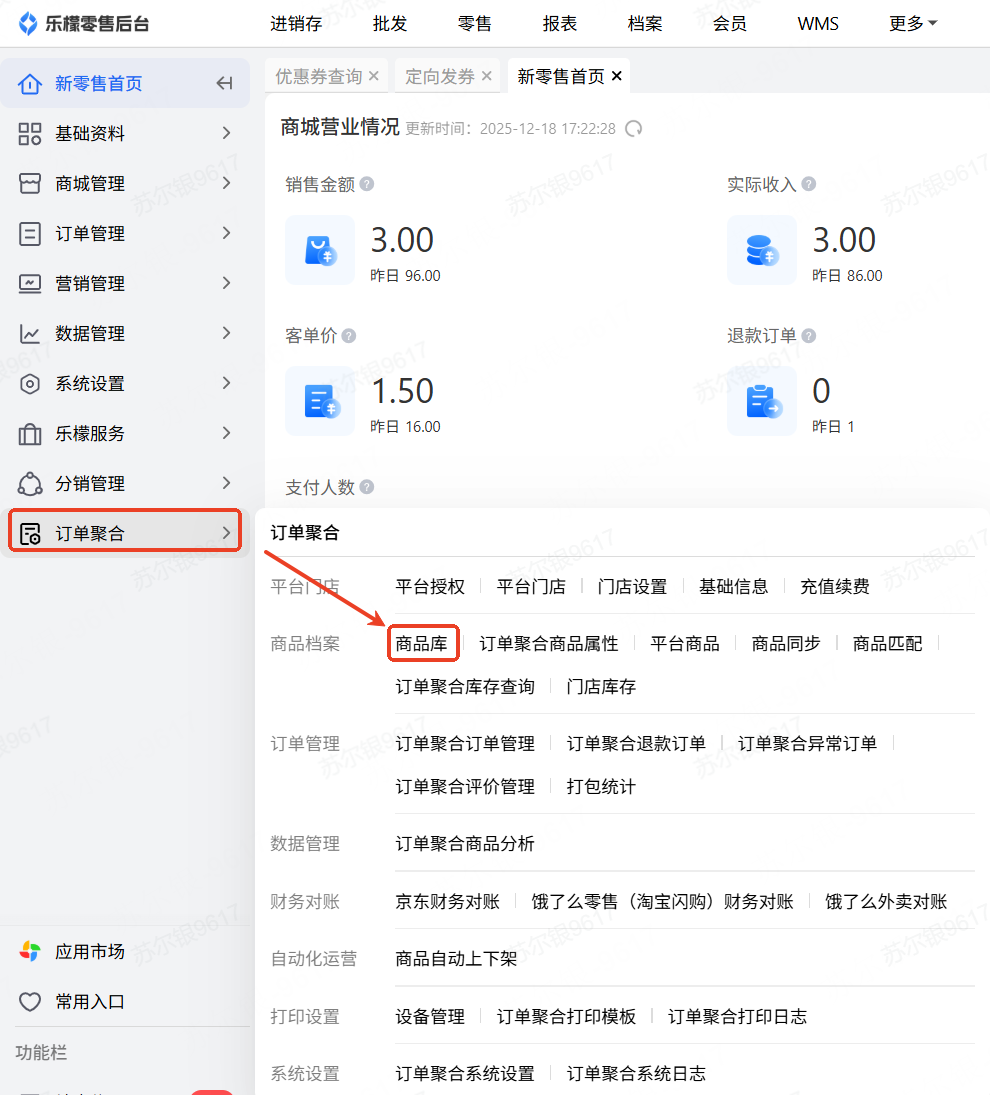Open the 档案 top menu
This screenshot has width=990, height=1095.
[645, 24]
